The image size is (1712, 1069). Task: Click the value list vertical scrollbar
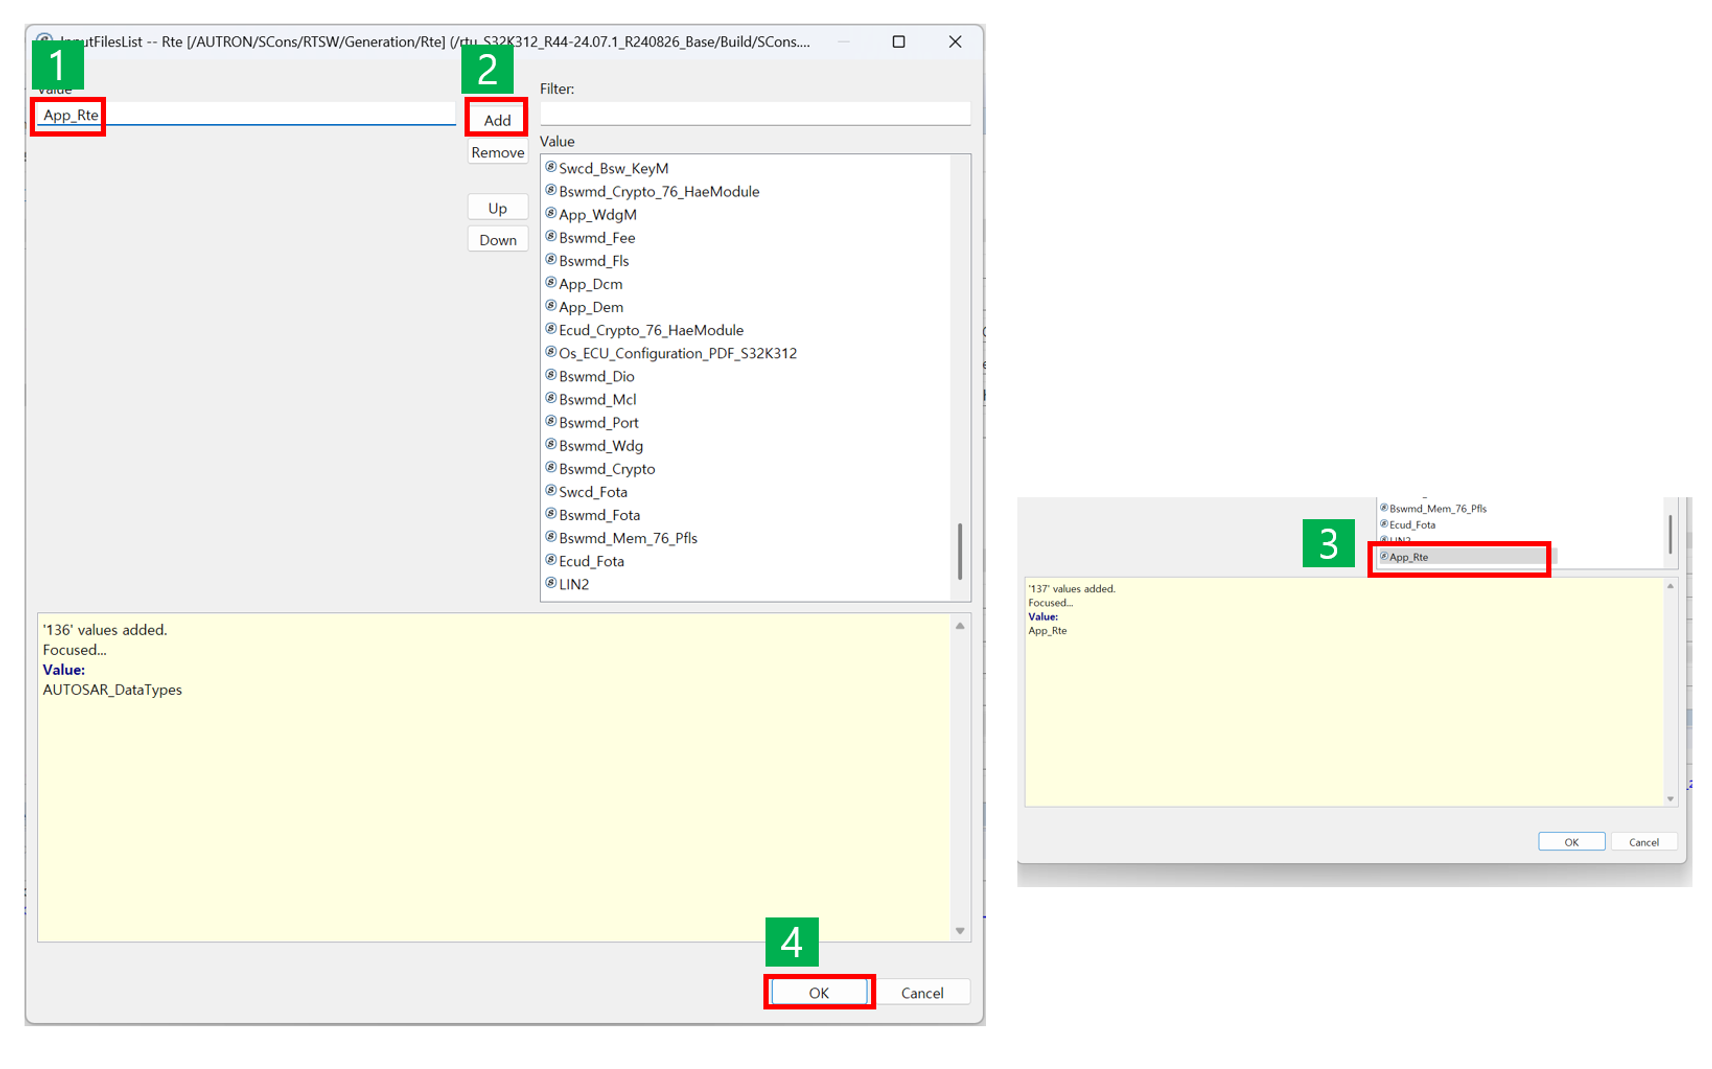960,550
